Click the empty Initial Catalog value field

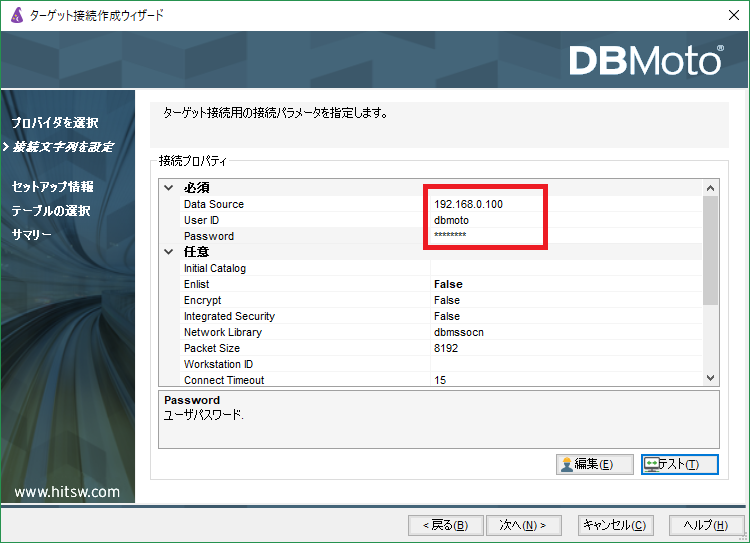(x=566, y=268)
